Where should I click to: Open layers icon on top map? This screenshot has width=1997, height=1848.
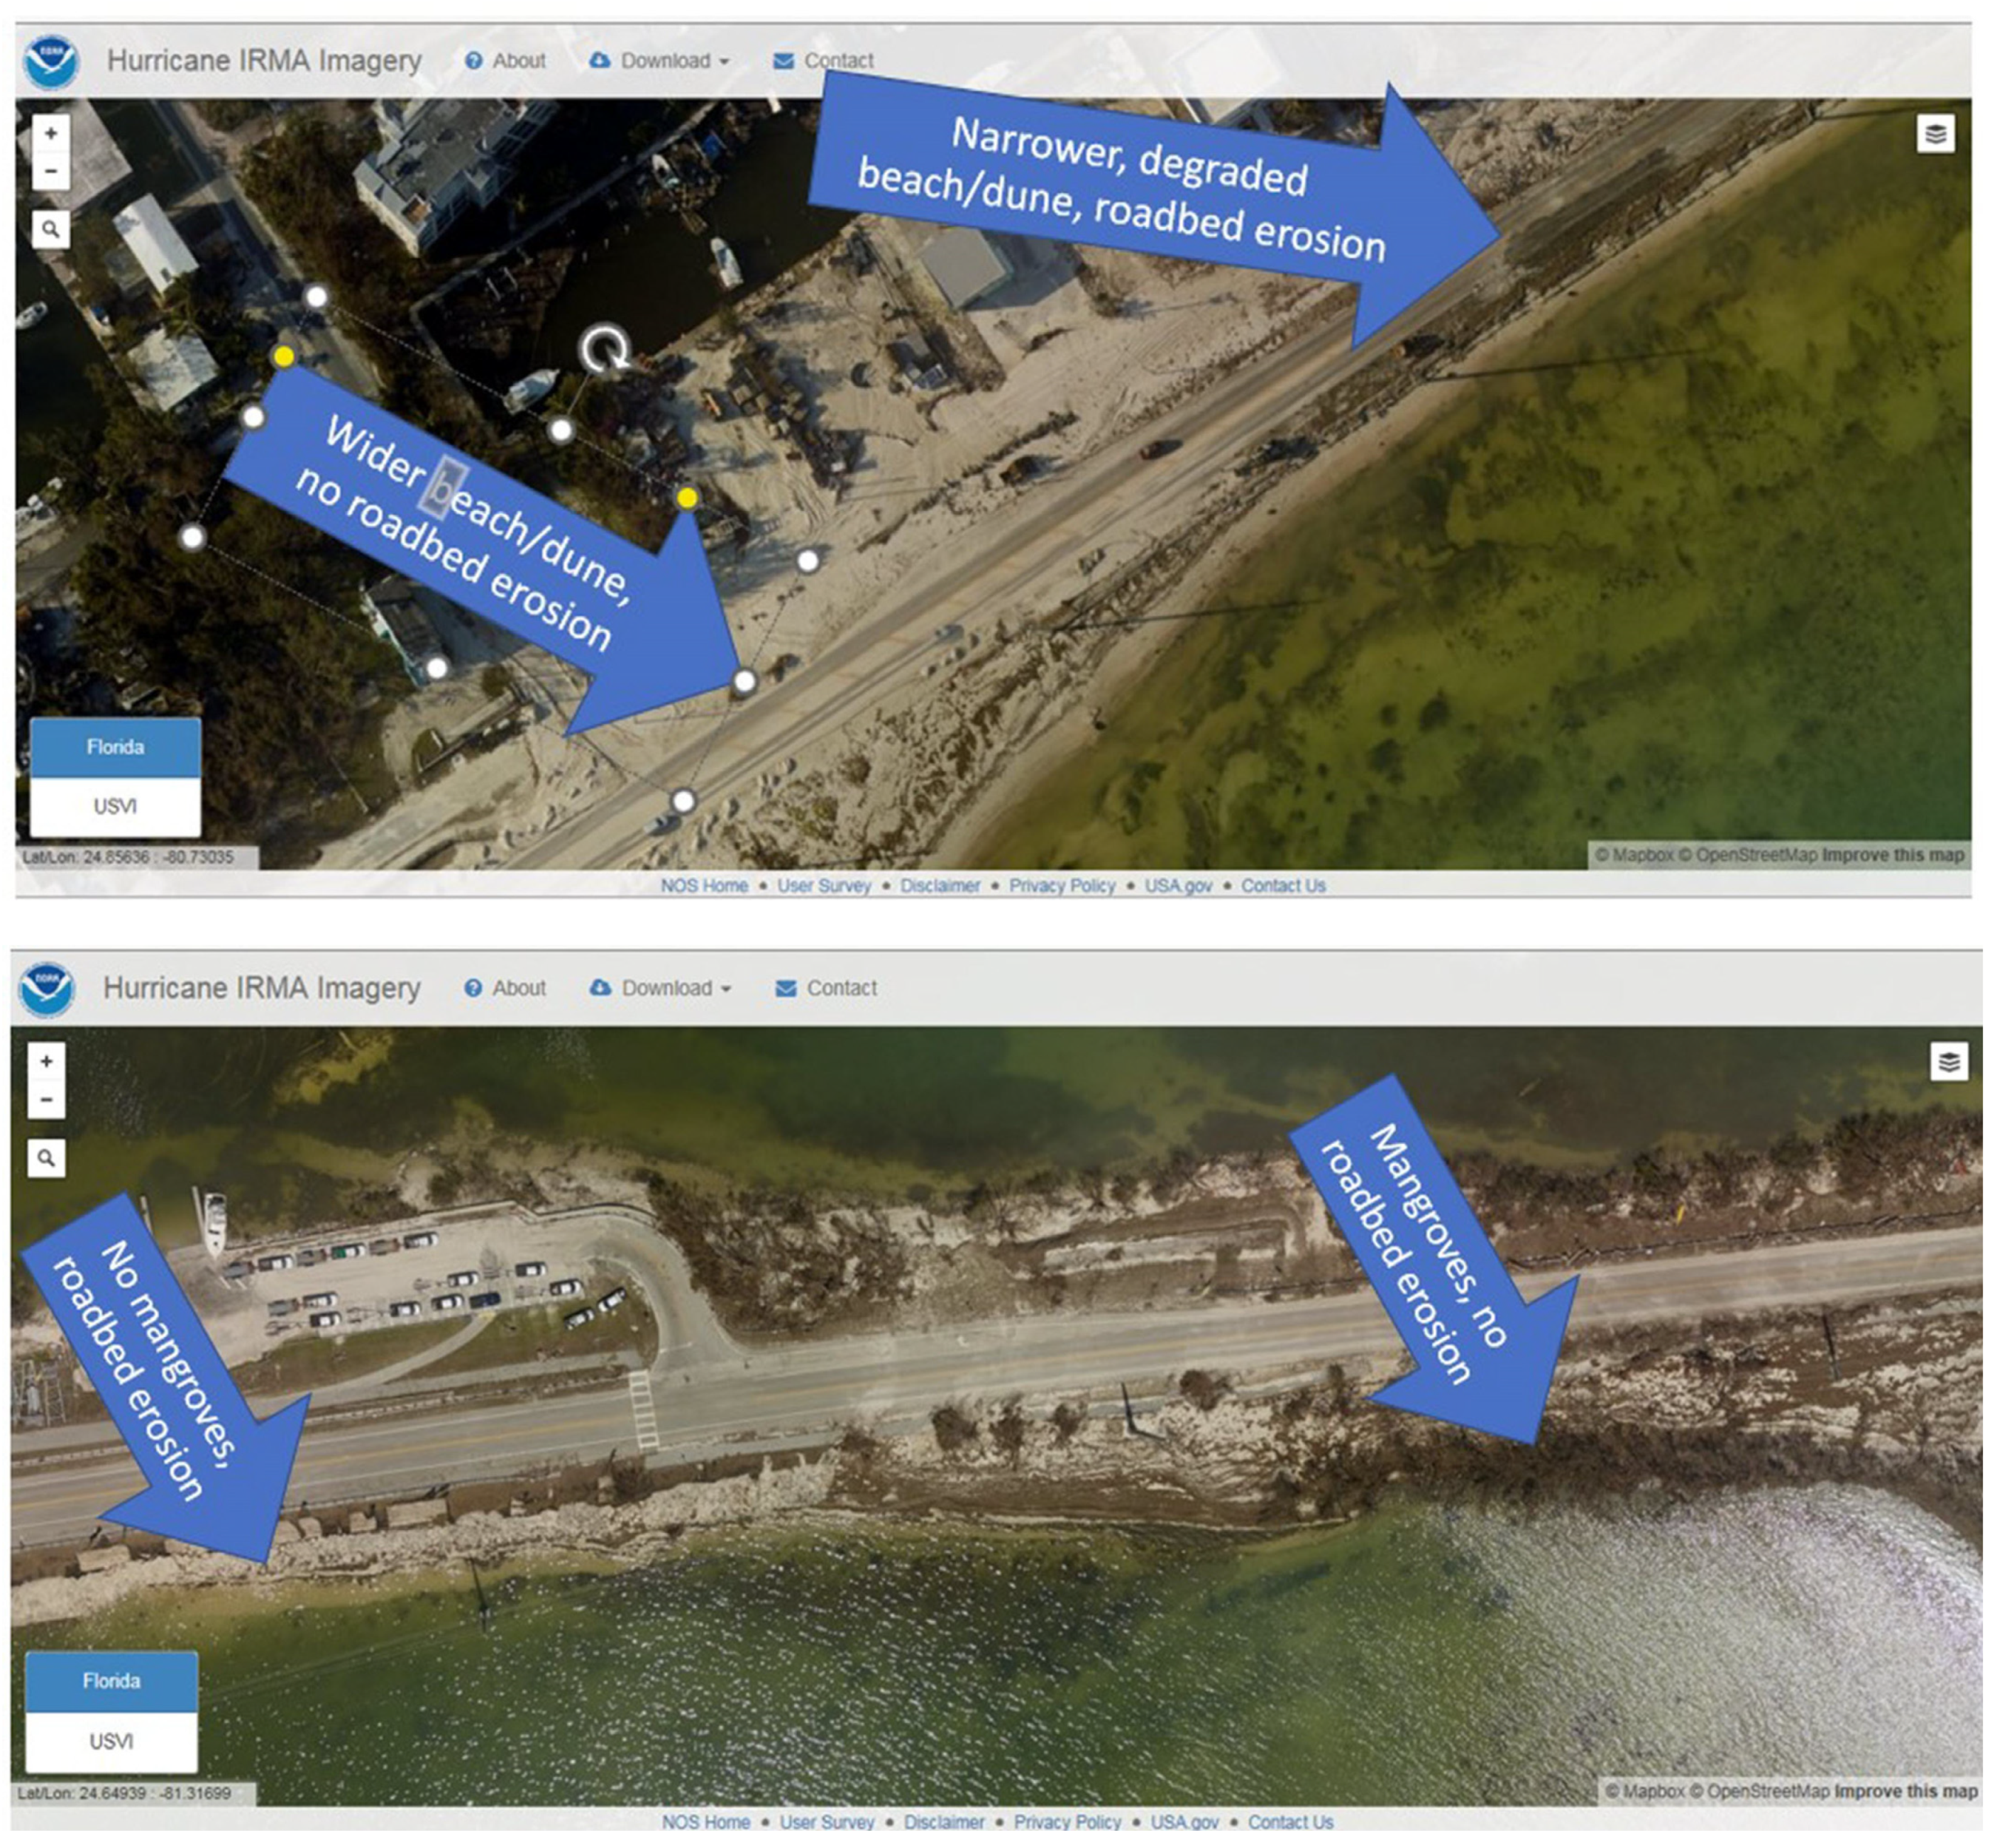click(1935, 134)
